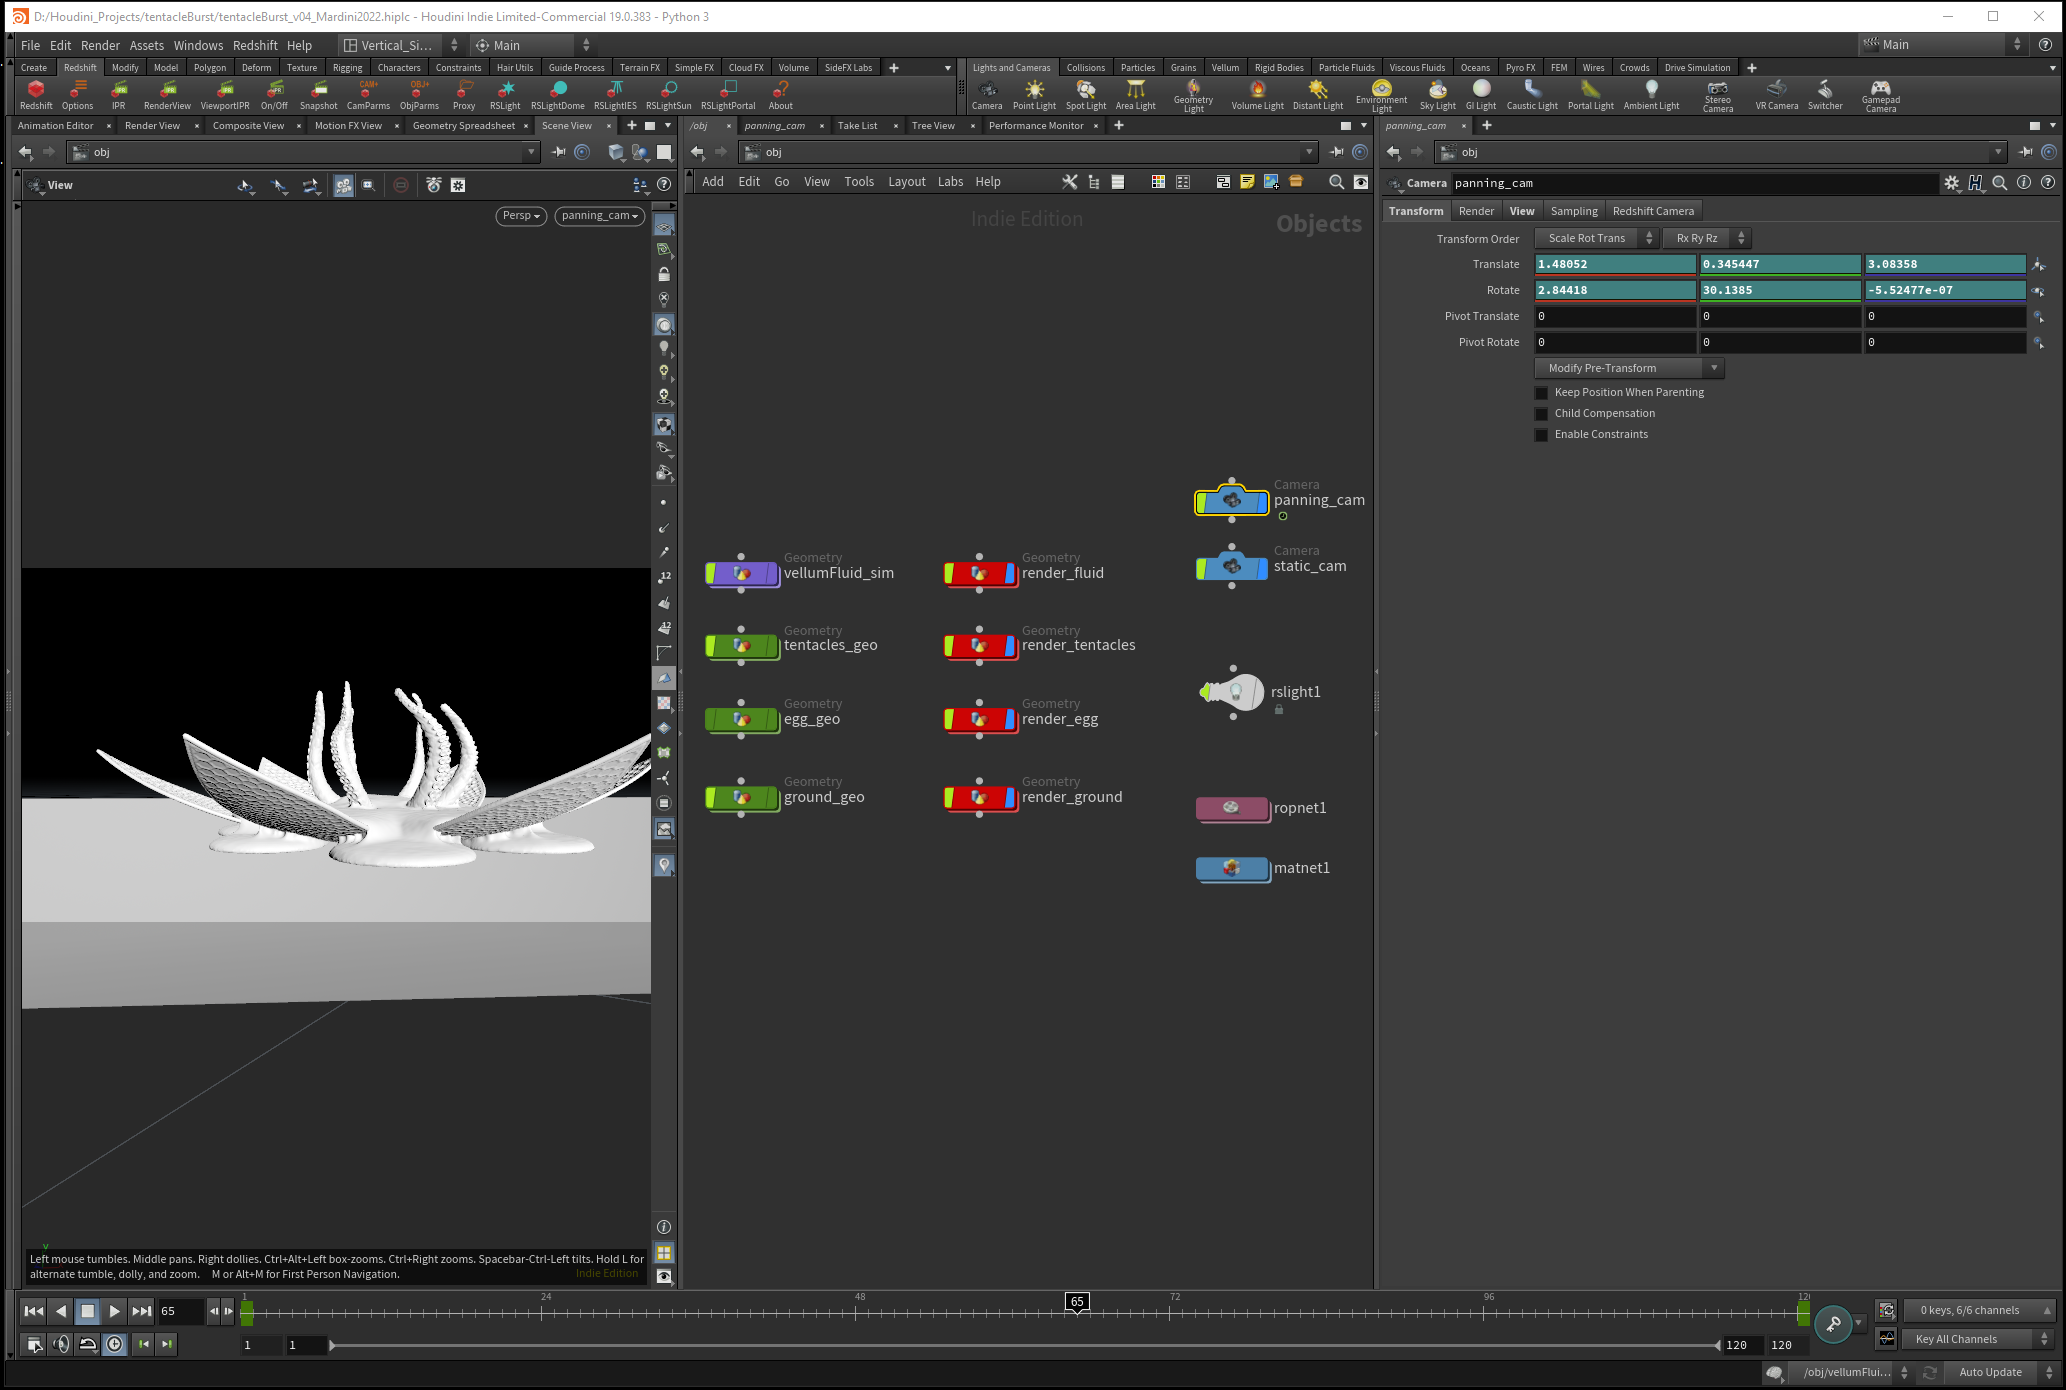Click the frame 65 timeline marker
Screen dimensions: 2066x1390
[x=1077, y=1302]
